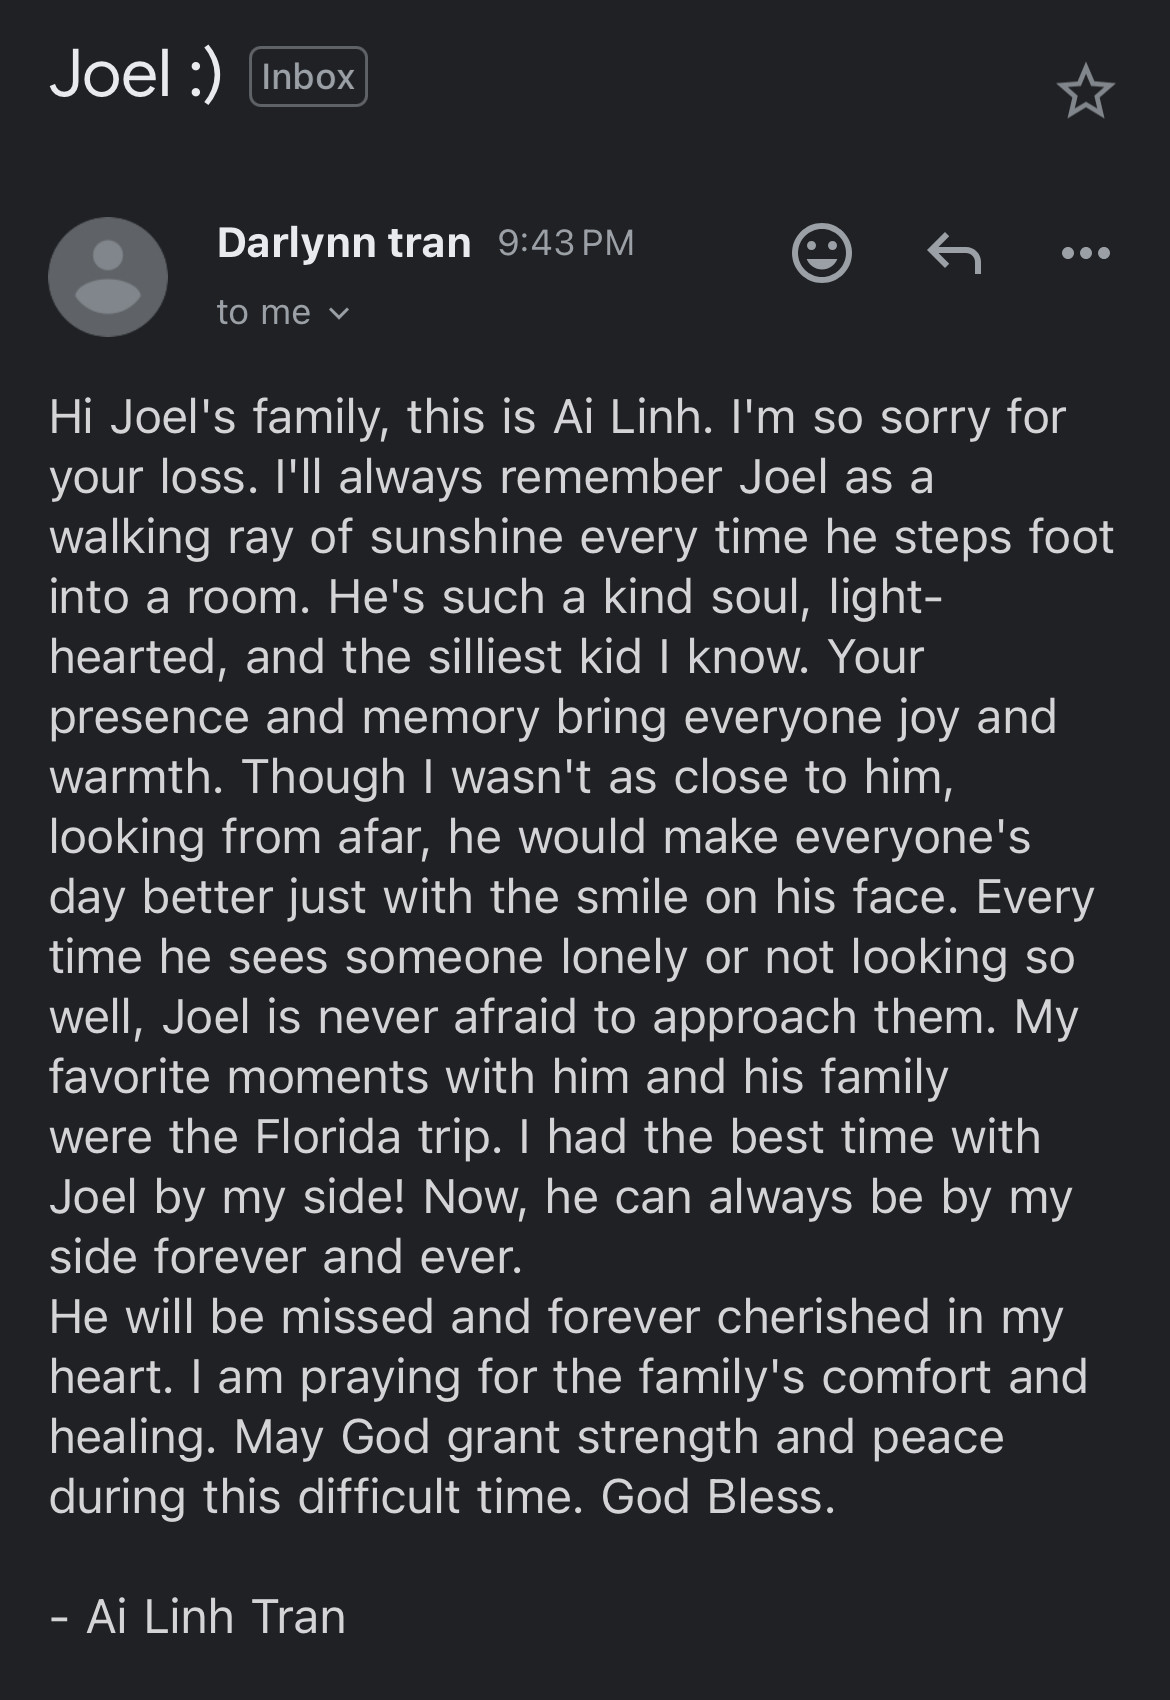The image size is (1170, 1700).
Task: Tap the line beginning "He will be missed"
Action: coord(555,1317)
